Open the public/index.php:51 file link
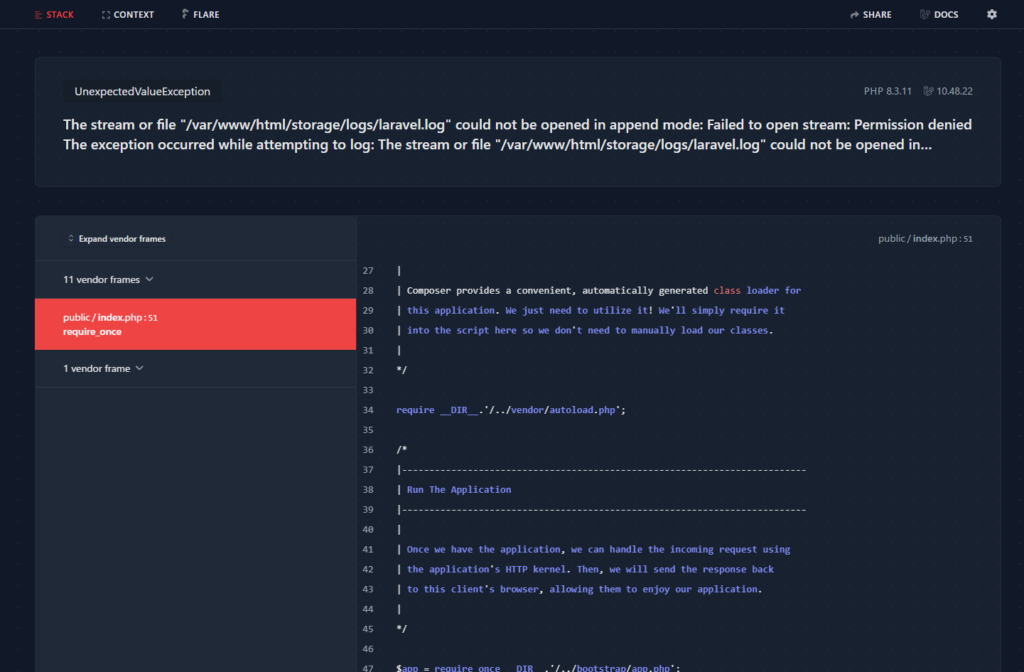The image size is (1024, 672). click(x=924, y=239)
